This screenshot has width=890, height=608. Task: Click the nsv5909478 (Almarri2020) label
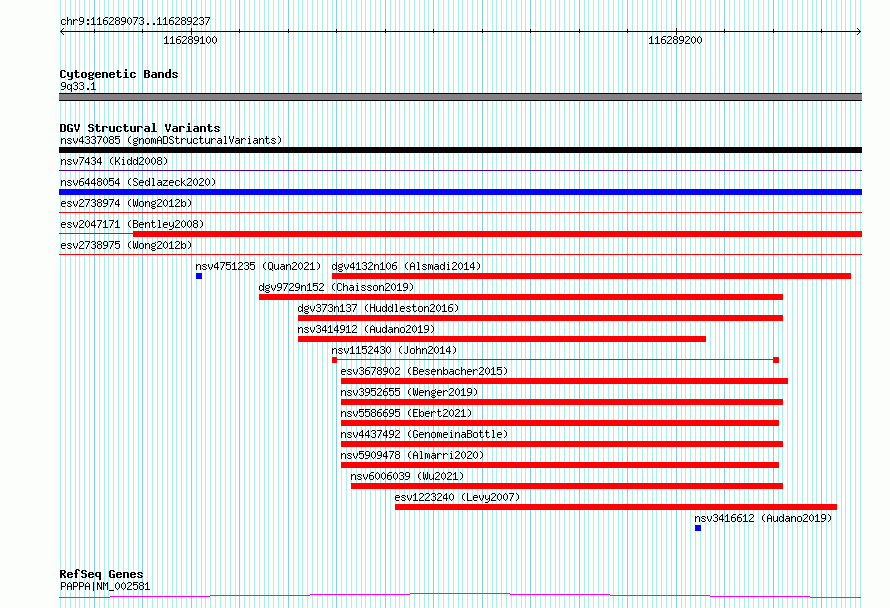click(x=412, y=455)
